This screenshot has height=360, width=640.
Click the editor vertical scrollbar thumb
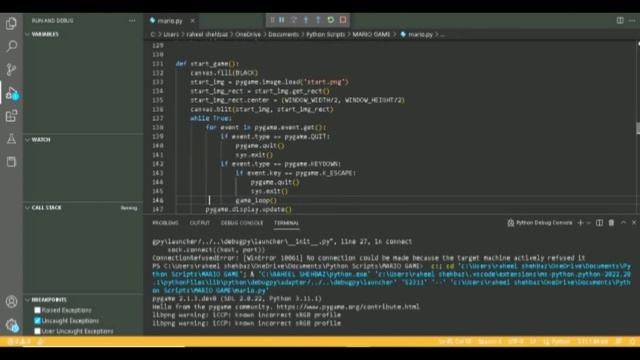coord(638,128)
